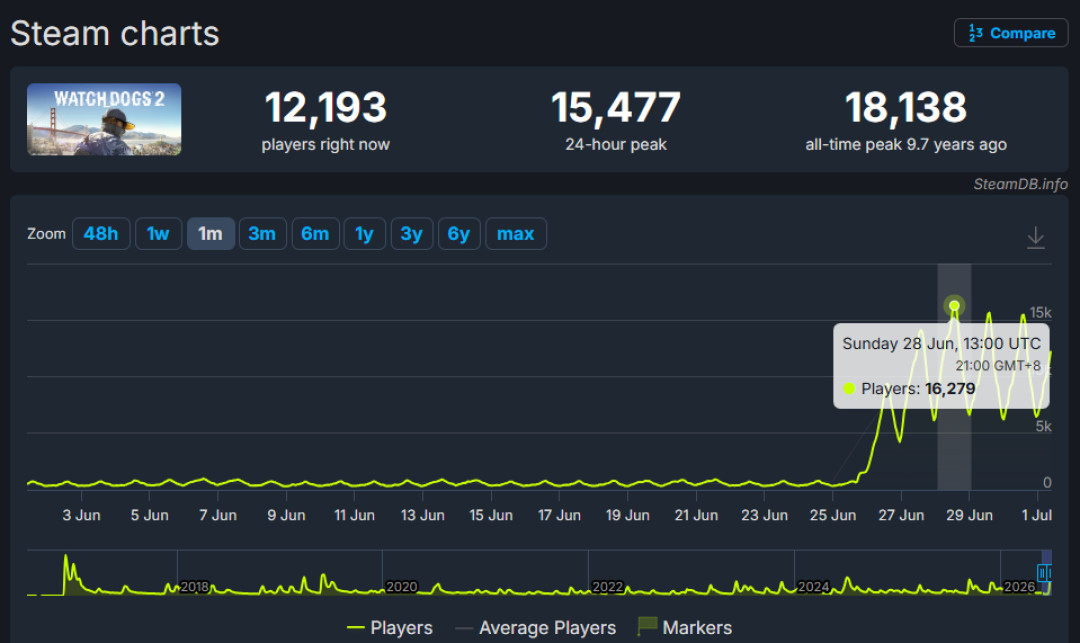Screen dimensions: 1080x643
Task: Click the 18,138 all-time peak figure
Action: 906,107
